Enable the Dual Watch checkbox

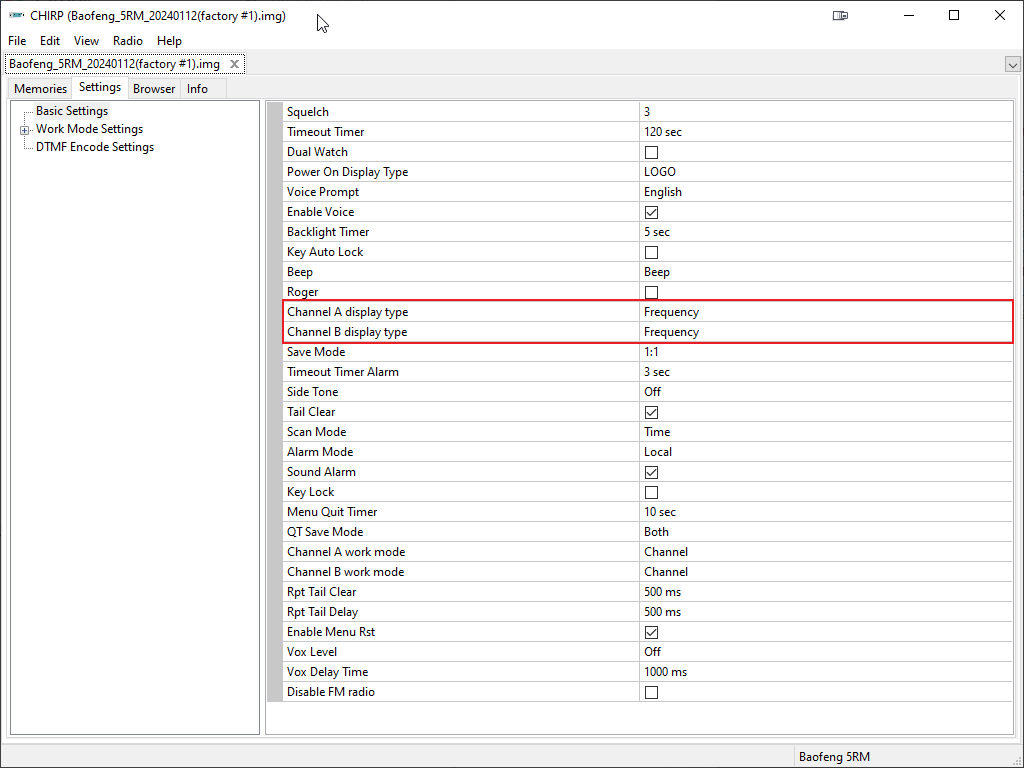(x=651, y=152)
